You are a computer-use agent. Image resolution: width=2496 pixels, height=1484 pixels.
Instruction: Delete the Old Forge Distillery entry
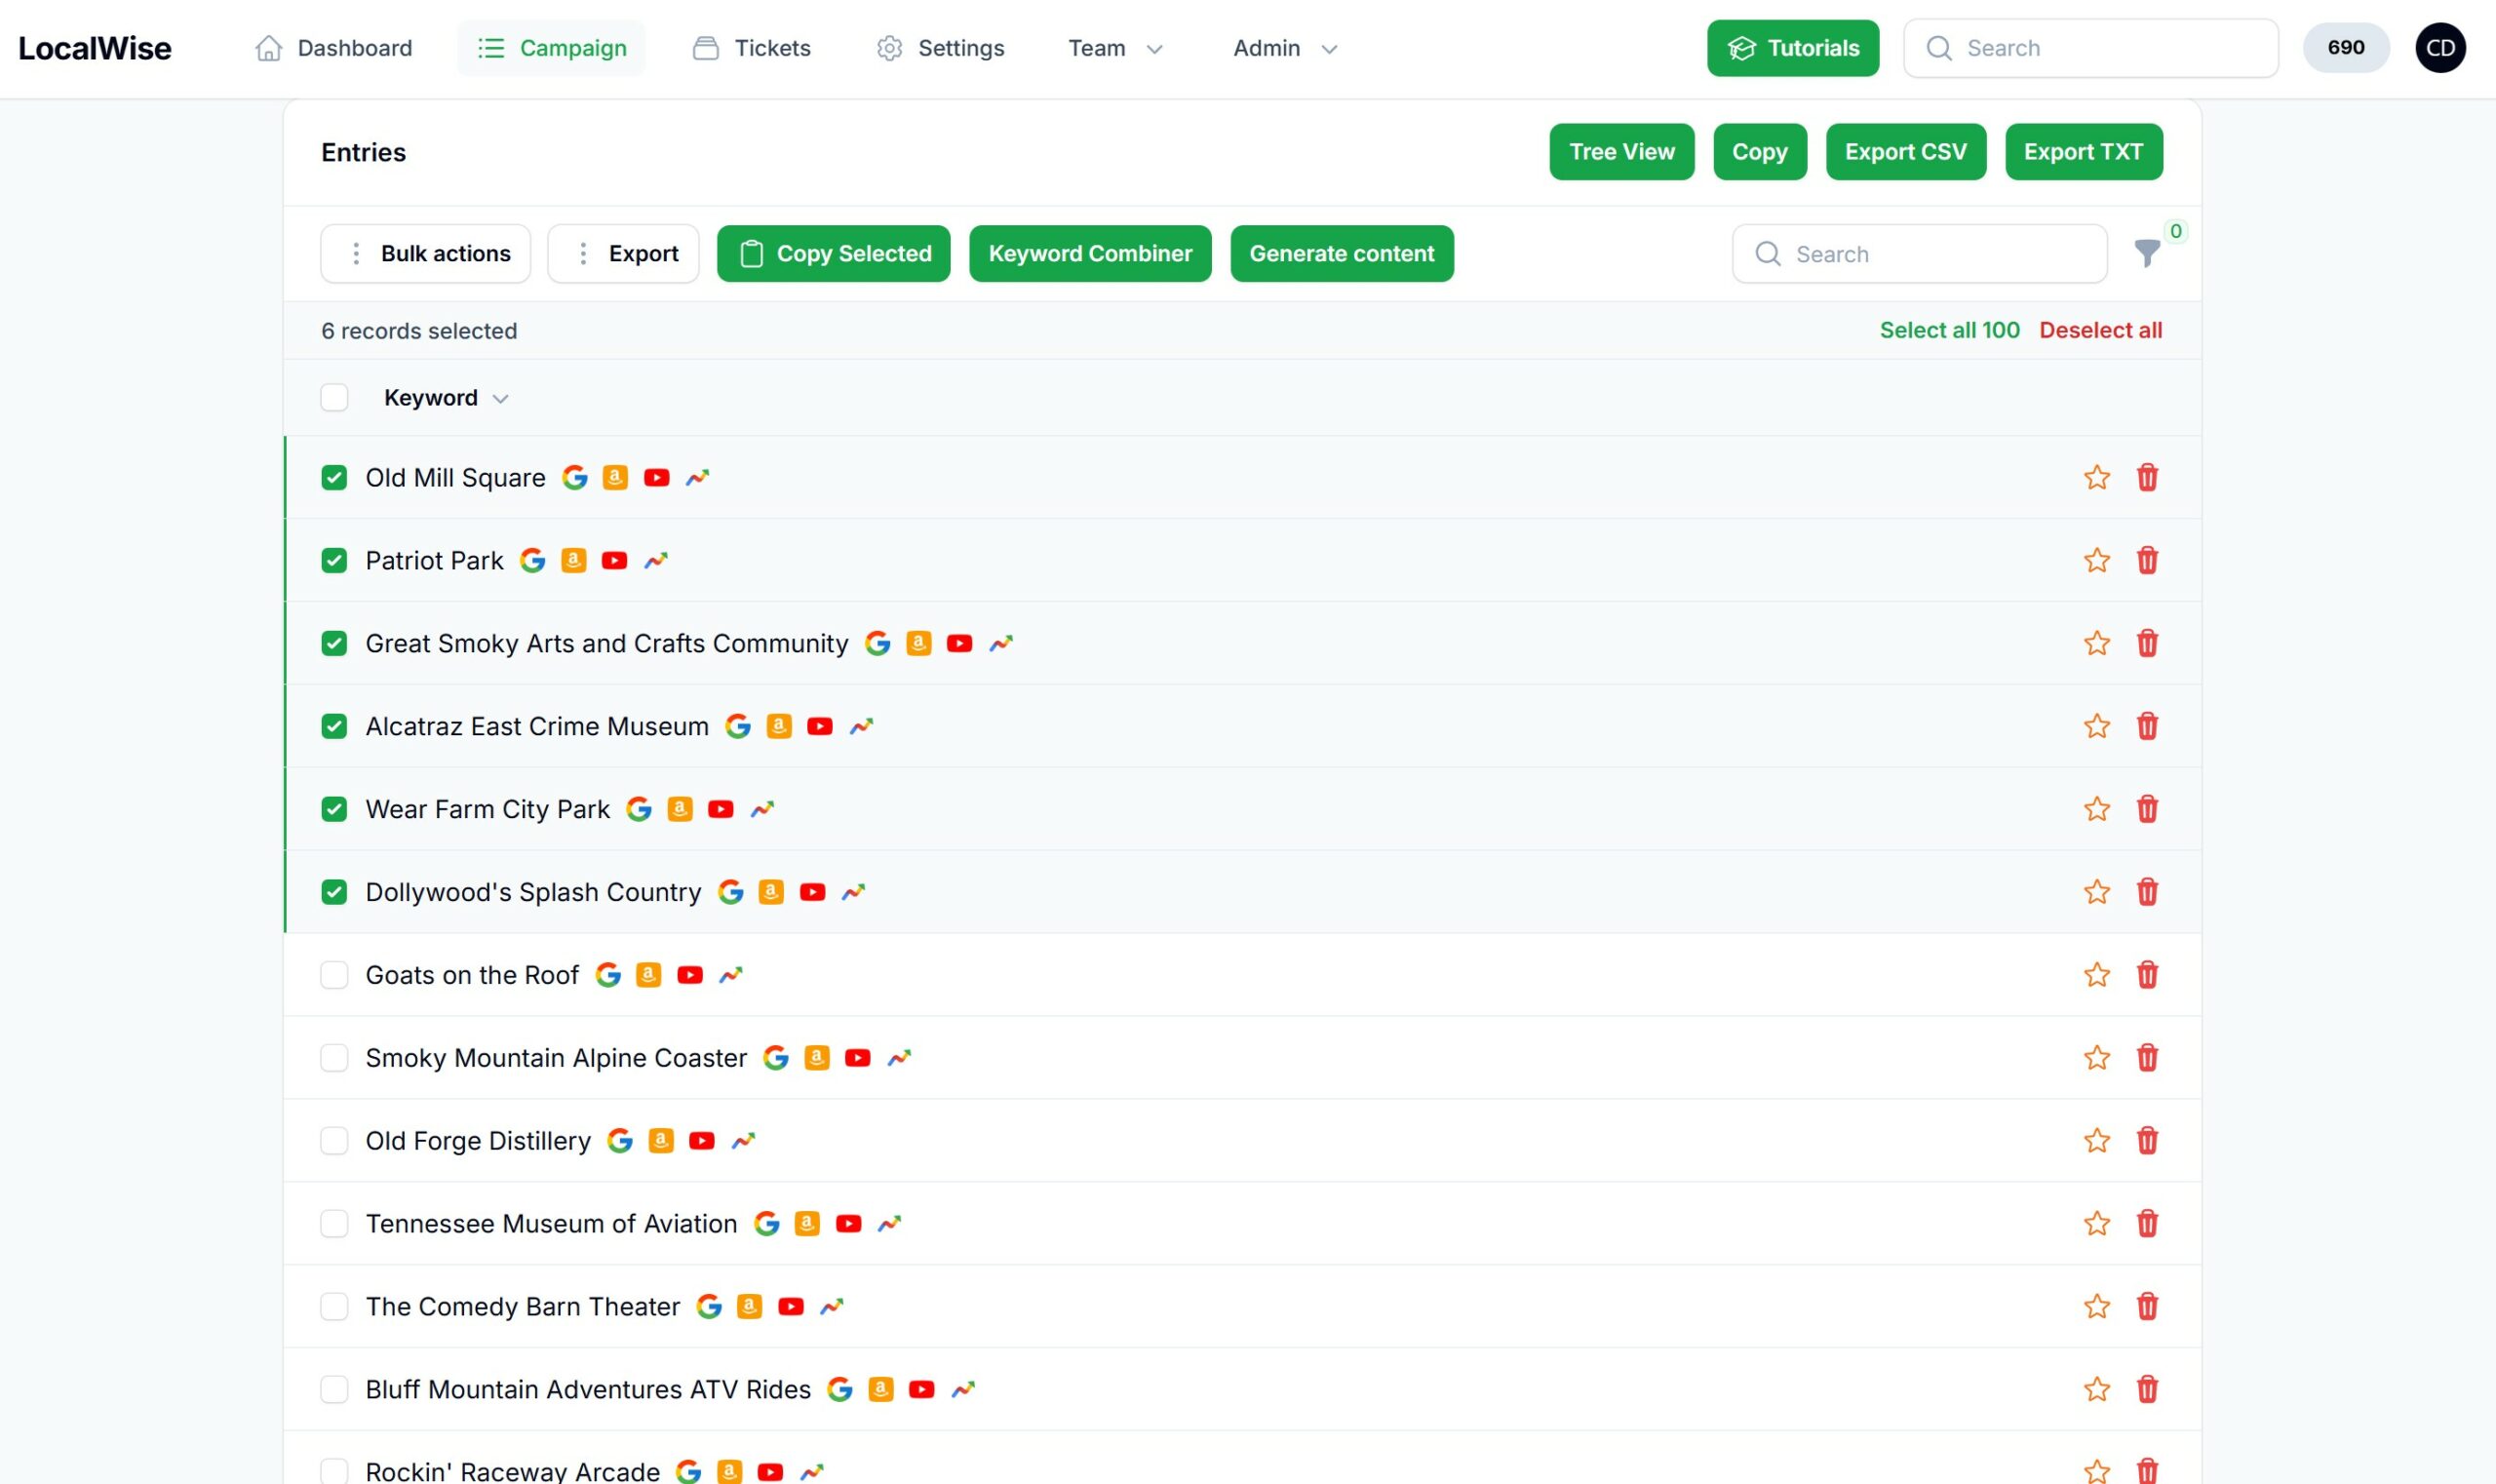click(x=2146, y=1140)
